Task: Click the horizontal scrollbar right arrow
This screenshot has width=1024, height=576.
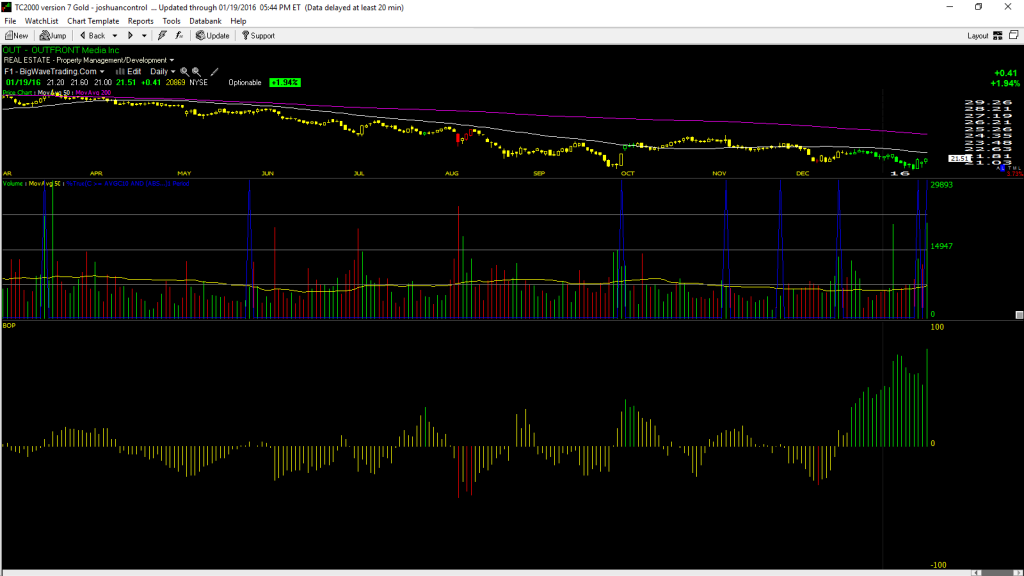Action: (x=1017, y=573)
